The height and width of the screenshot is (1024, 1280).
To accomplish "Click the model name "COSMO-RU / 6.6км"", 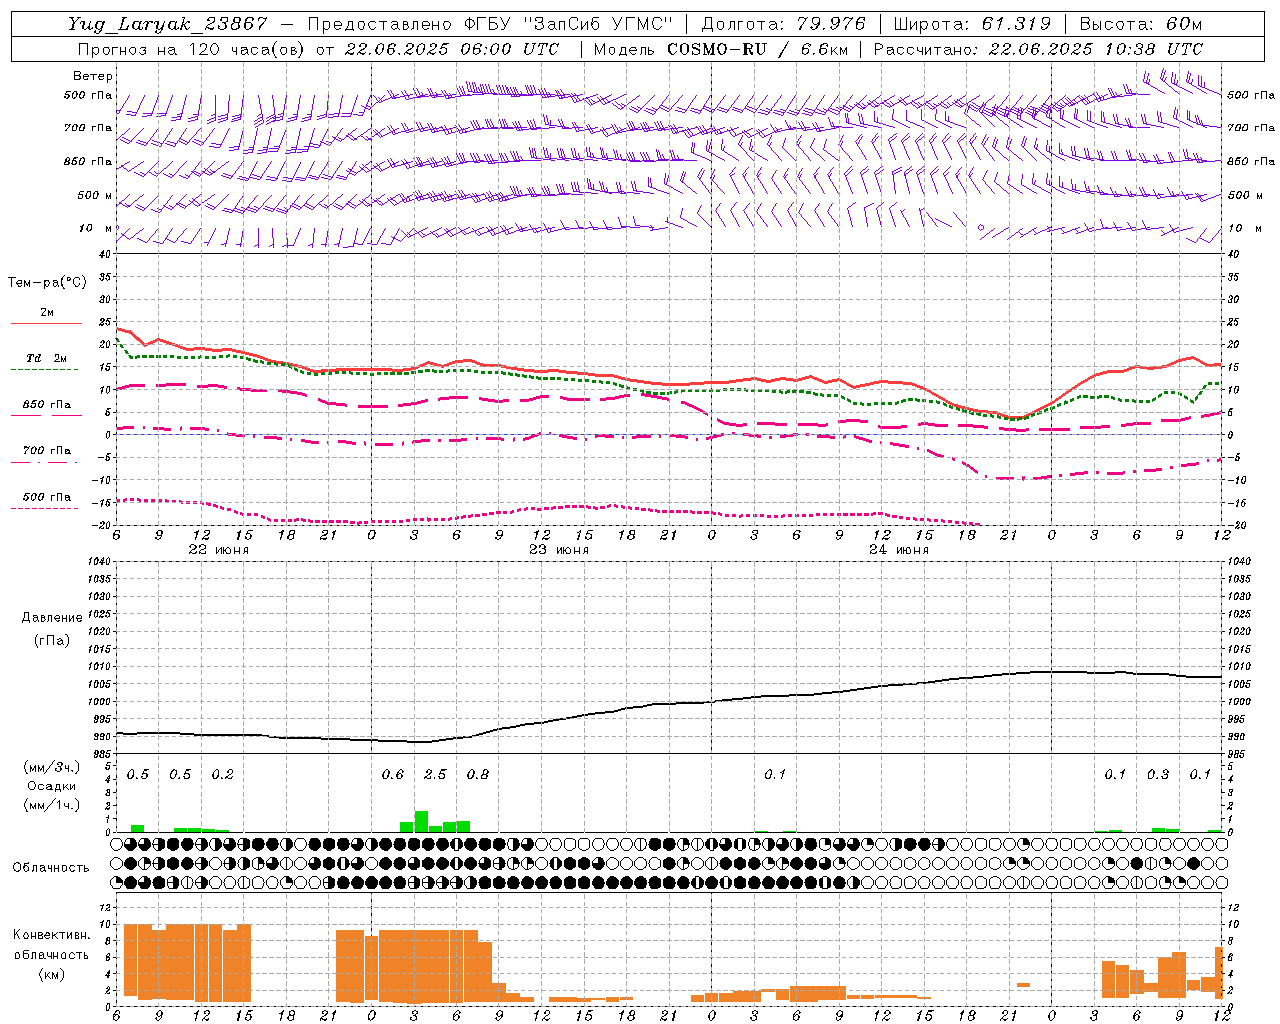I will 756,49.
